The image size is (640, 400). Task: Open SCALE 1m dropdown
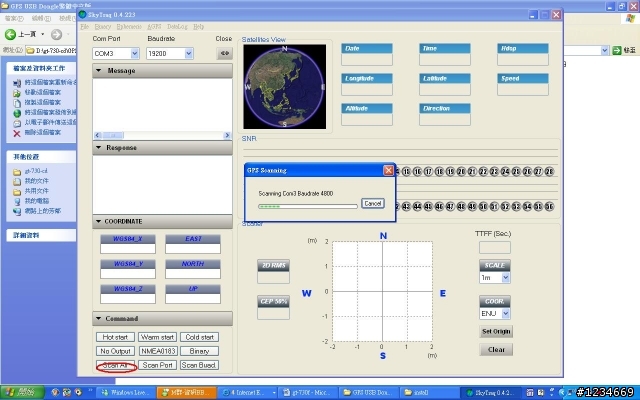505,278
